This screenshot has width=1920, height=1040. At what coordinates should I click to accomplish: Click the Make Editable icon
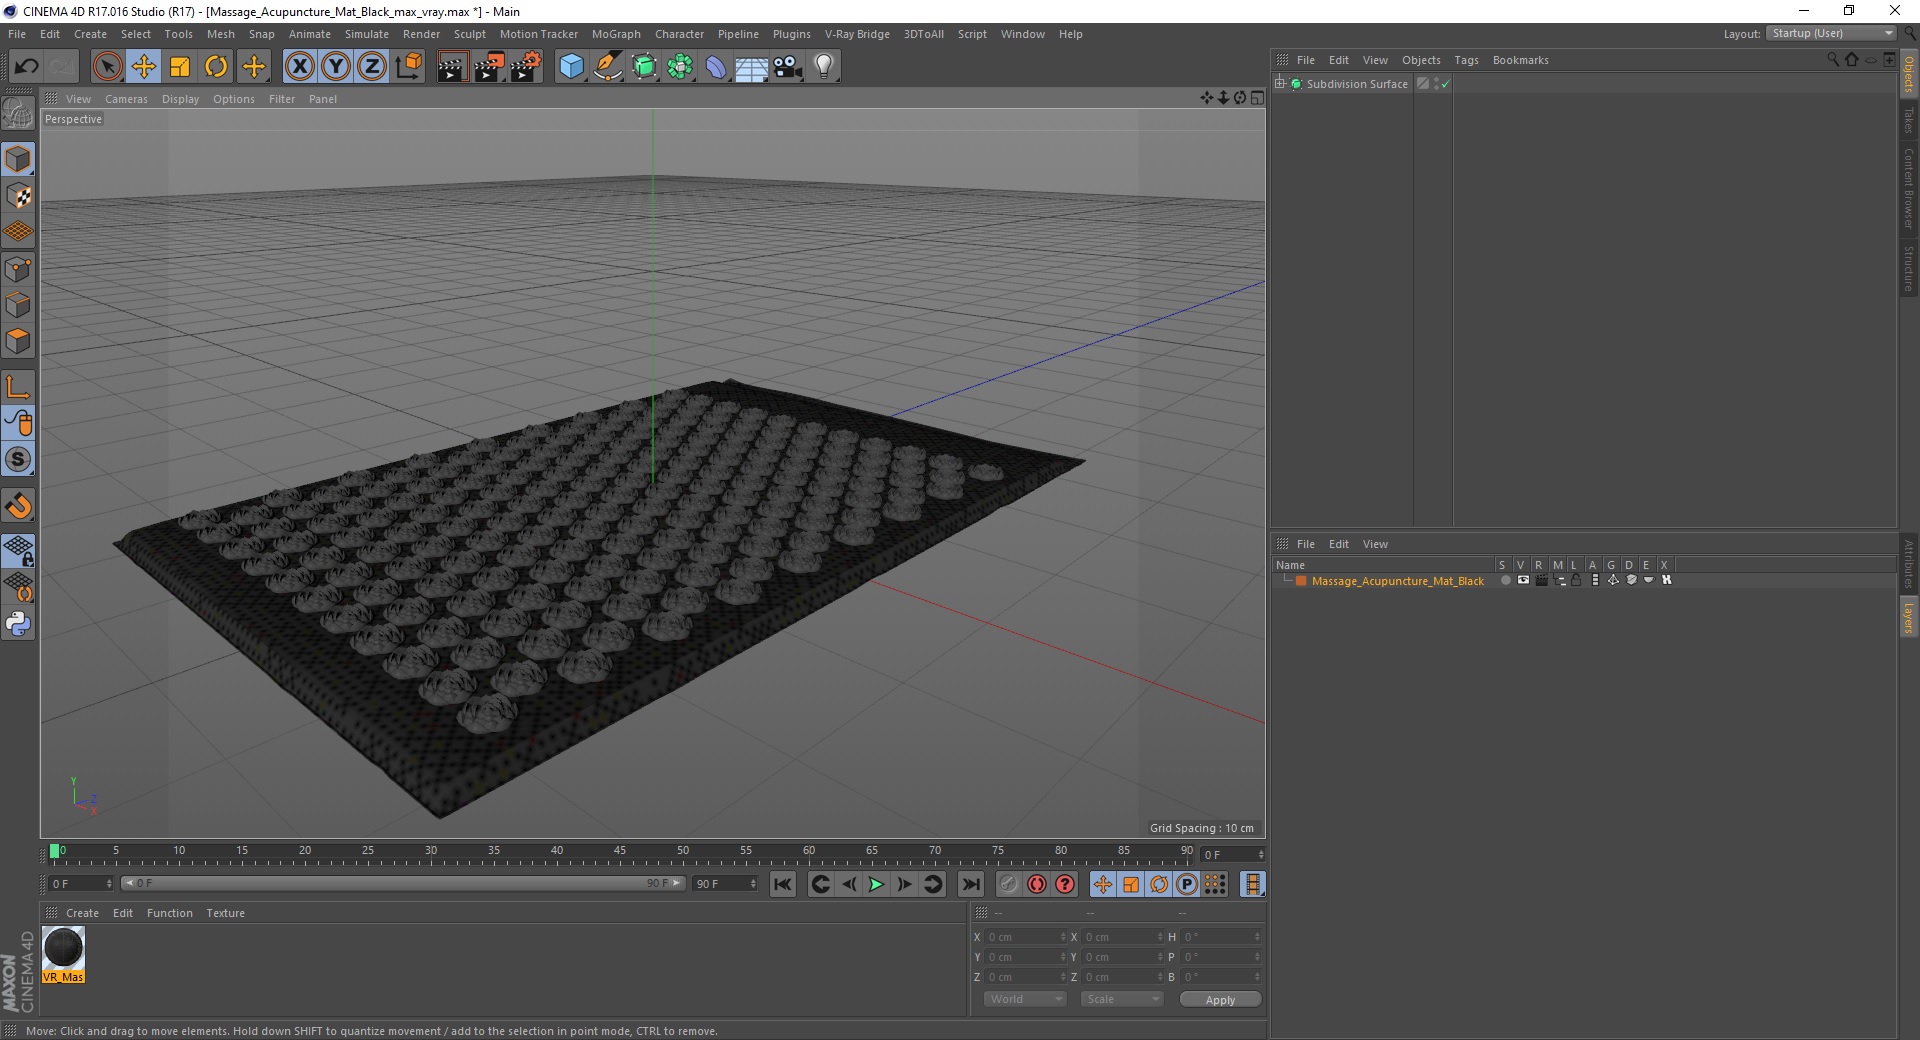(18, 115)
